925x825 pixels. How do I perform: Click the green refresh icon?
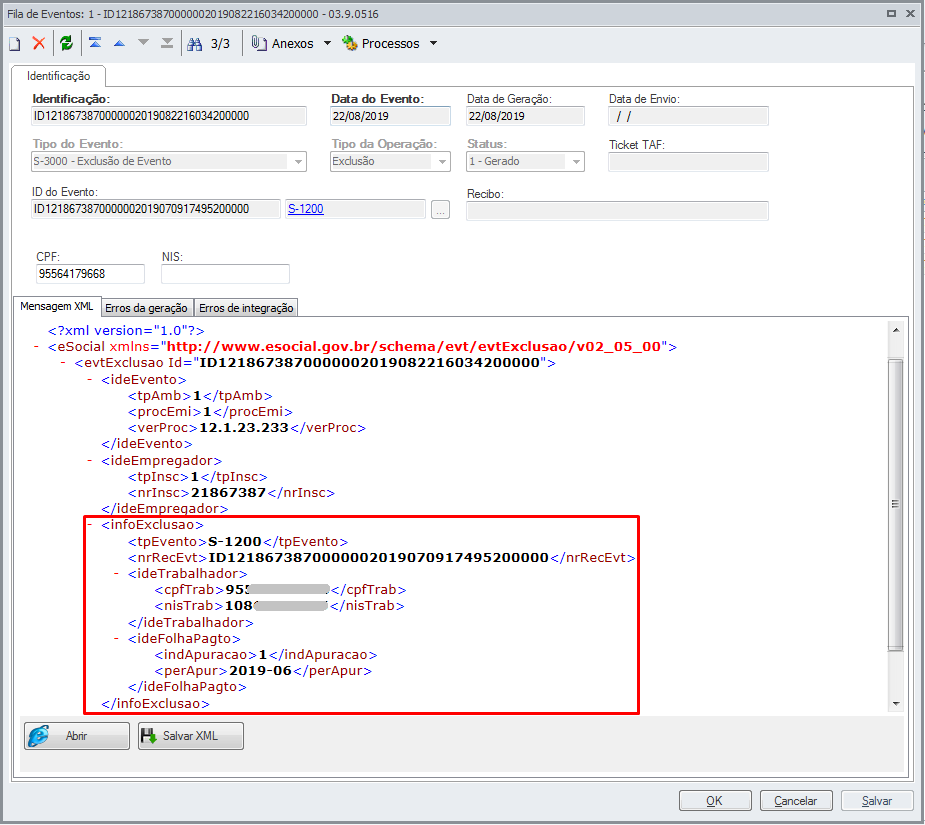(x=66, y=43)
